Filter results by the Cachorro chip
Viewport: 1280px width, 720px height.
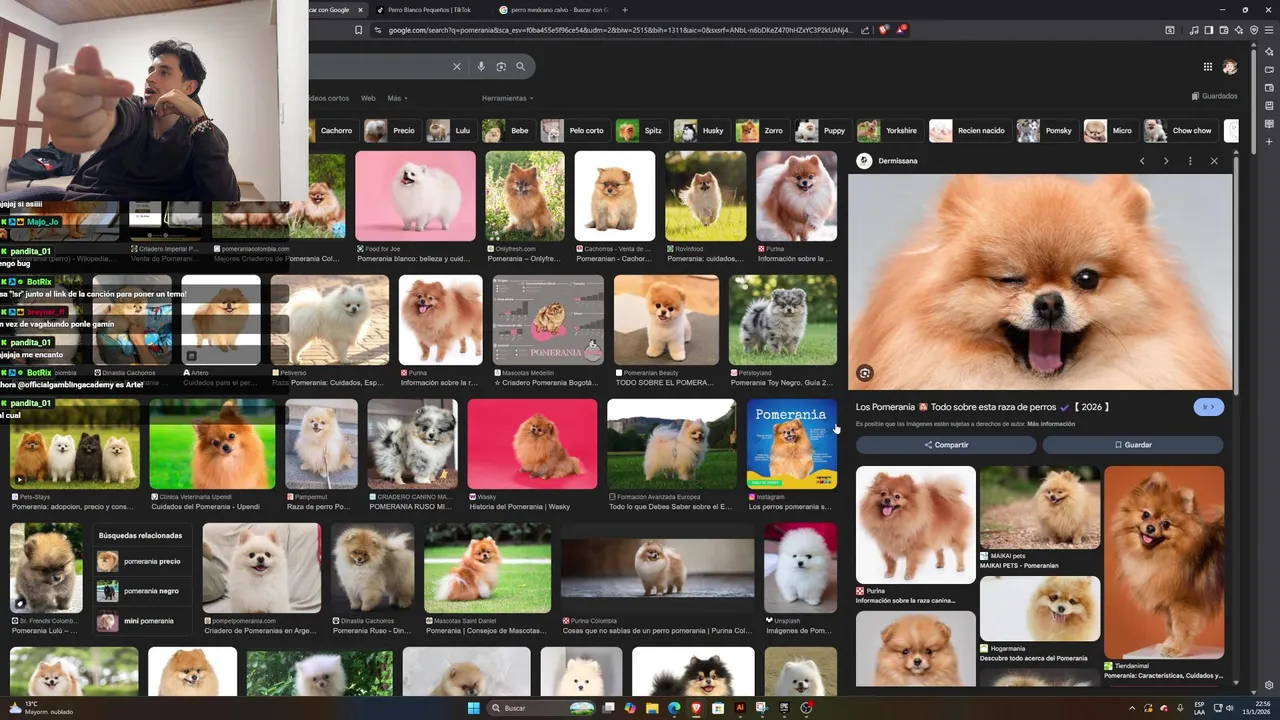point(336,130)
